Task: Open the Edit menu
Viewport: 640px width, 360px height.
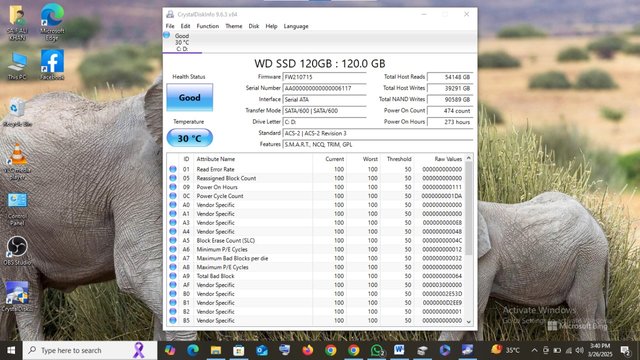Action: pyautogui.click(x=185, y=26)
